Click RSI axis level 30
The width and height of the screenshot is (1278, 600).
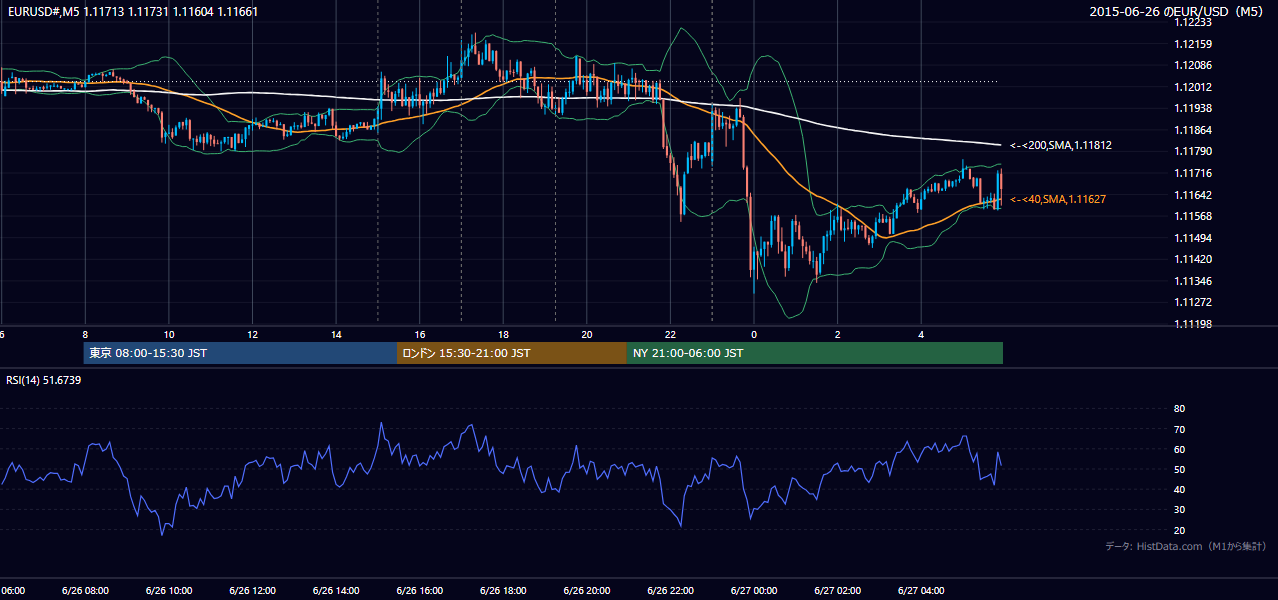click(x=1179, y=510)
